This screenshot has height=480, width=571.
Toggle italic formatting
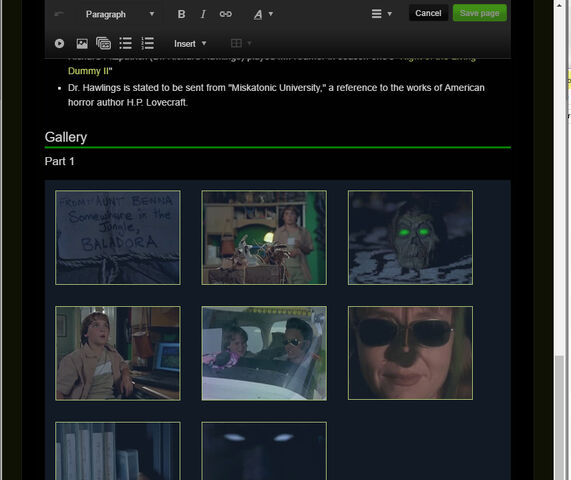[x=203, y=14]
